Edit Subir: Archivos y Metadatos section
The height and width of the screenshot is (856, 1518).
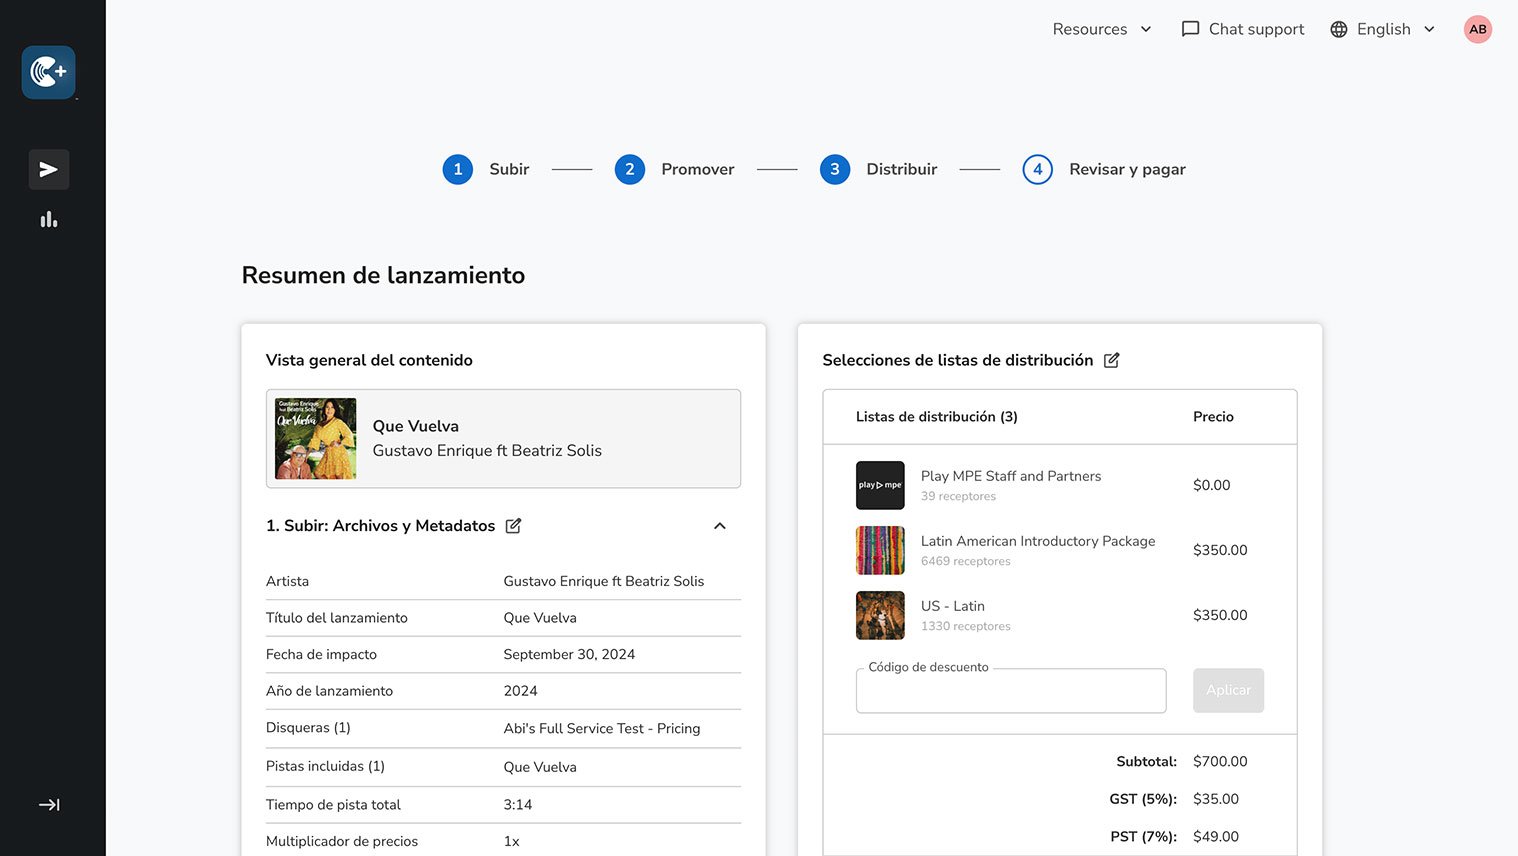[513, 526]
